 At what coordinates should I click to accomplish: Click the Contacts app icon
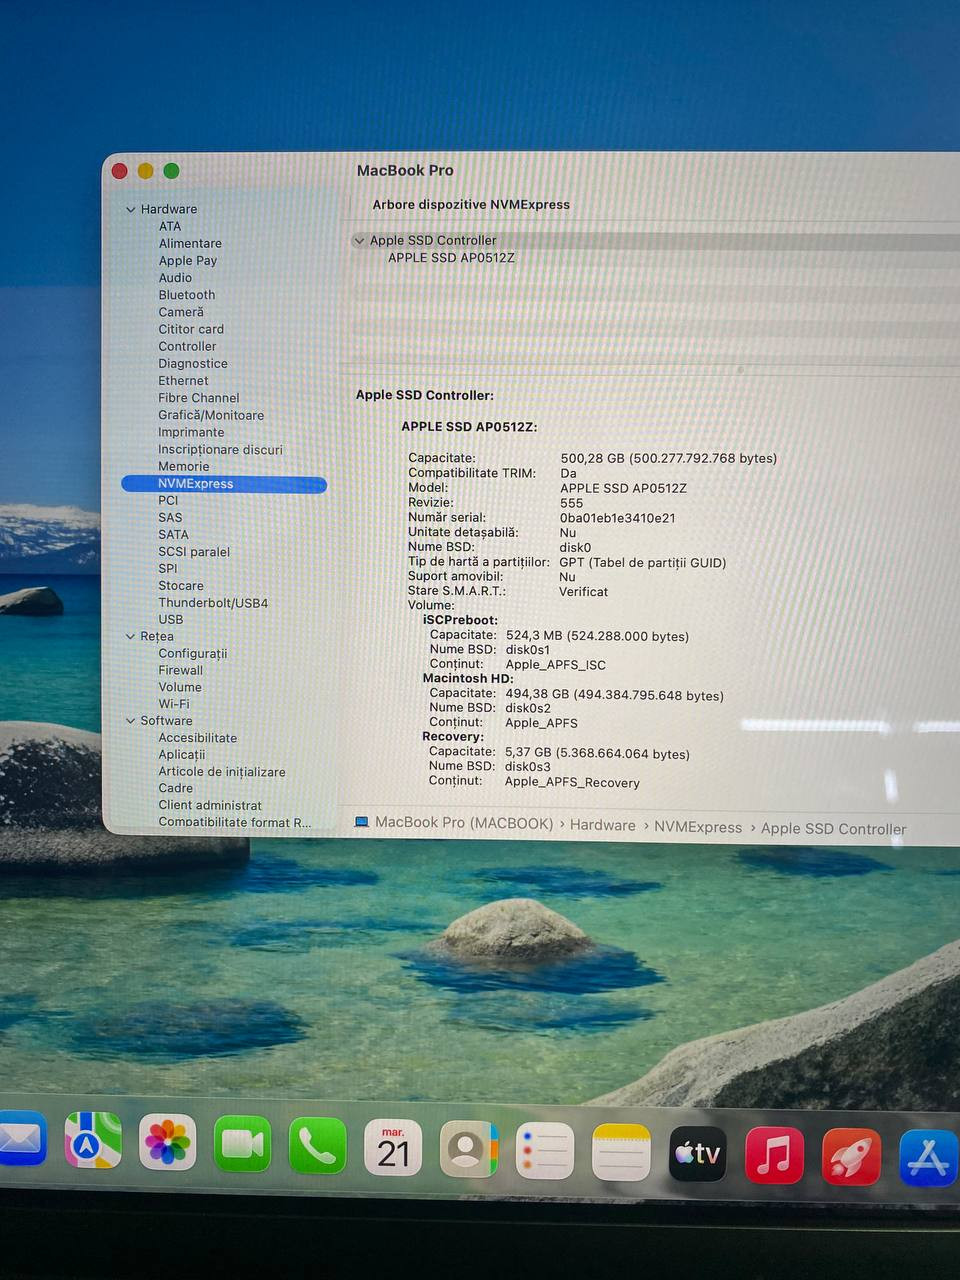tap(468, 1149)
